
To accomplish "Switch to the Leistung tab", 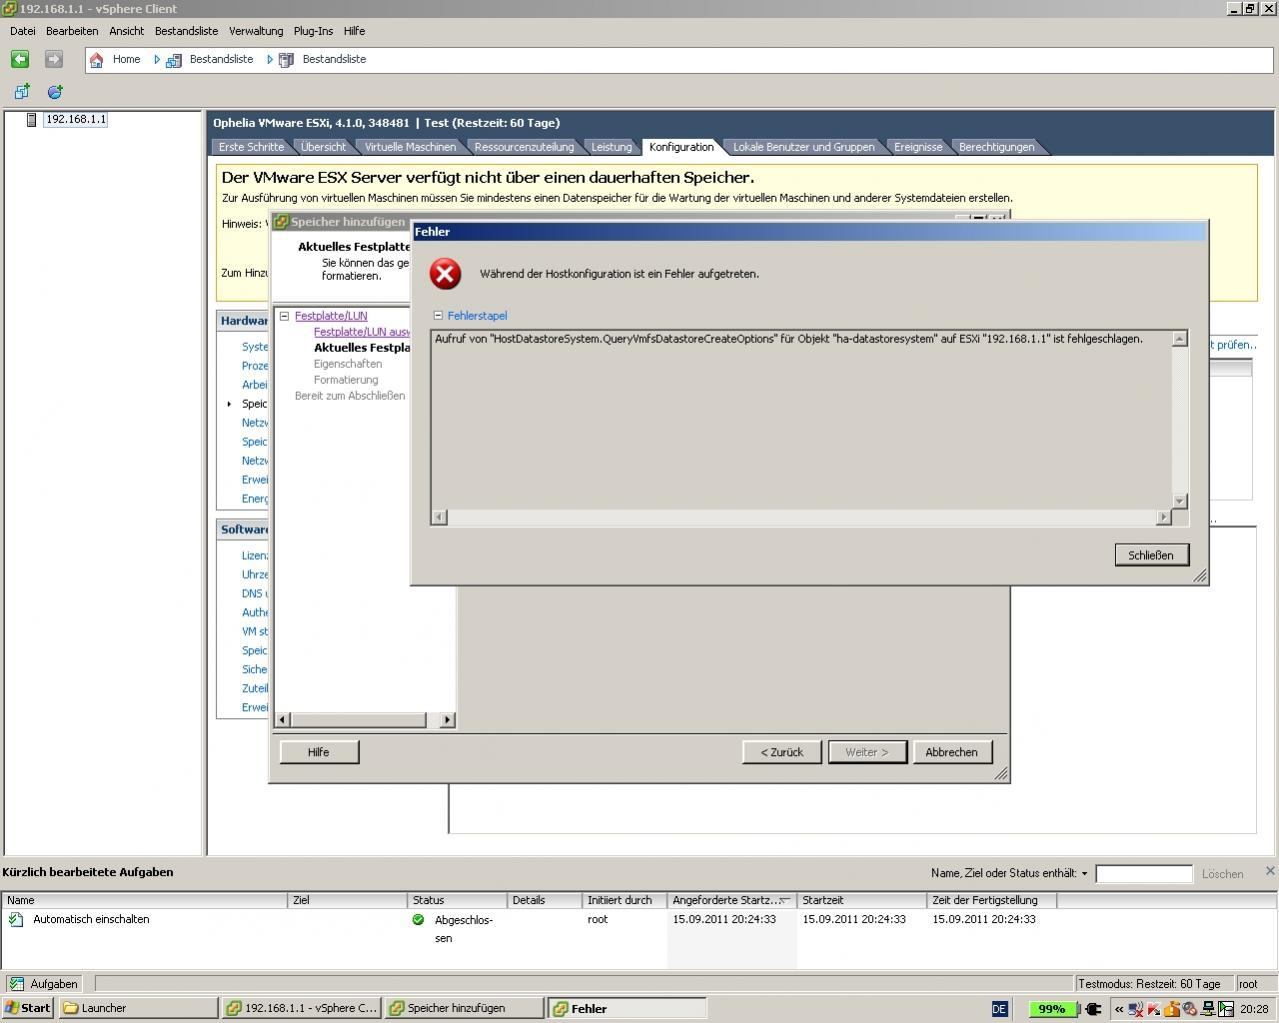I will [611, 147].
